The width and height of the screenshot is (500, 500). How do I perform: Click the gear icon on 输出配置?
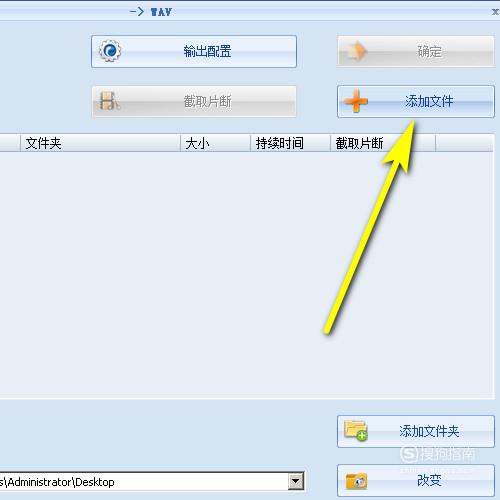click(110, 51)
